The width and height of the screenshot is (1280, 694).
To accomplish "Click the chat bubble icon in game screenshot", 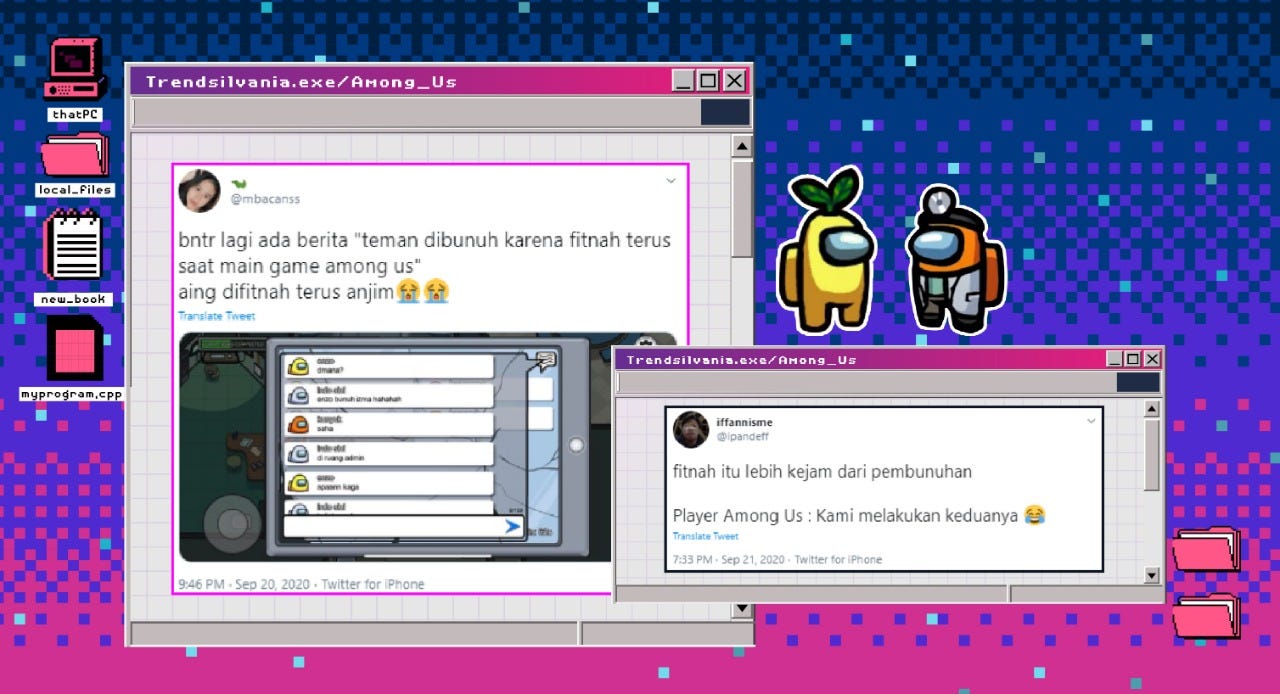I will pos(546,361).
